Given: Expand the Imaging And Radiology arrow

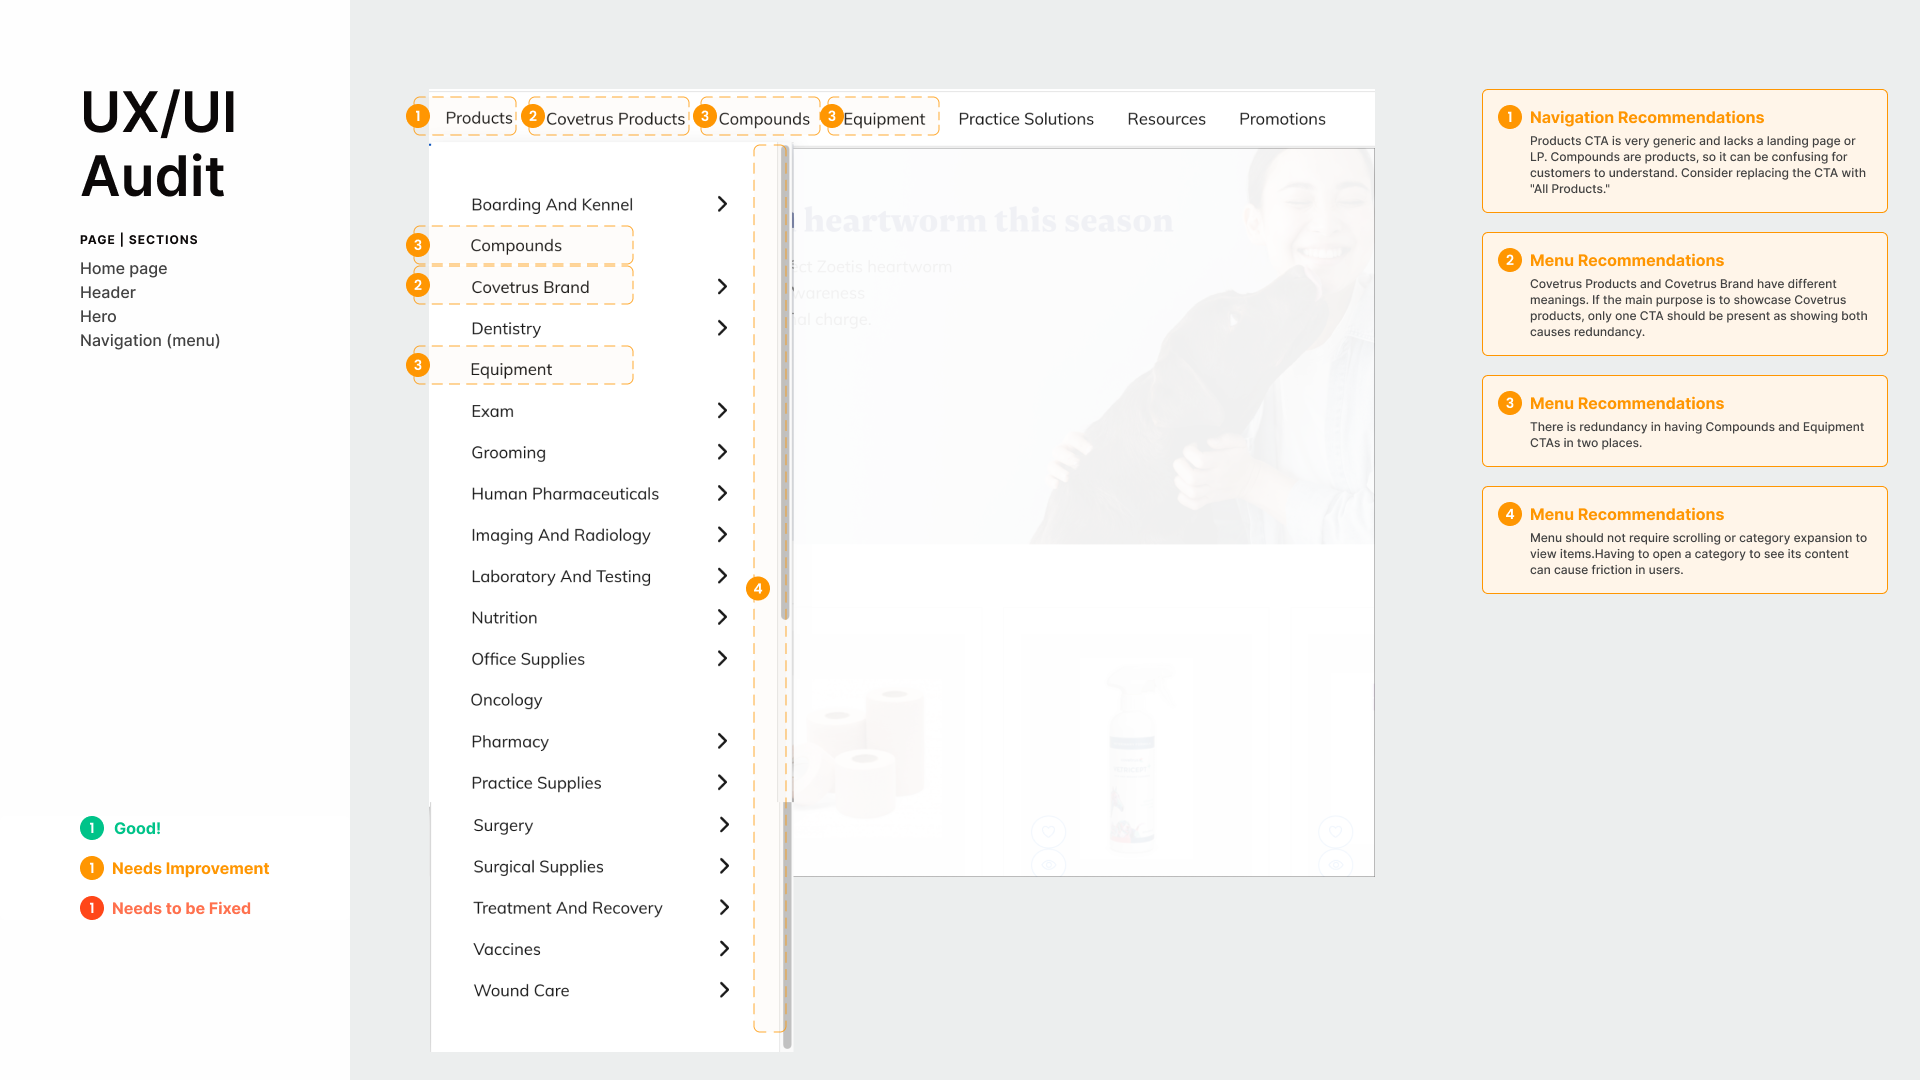Looking at the screenshot, I should [x=722, y=535].
